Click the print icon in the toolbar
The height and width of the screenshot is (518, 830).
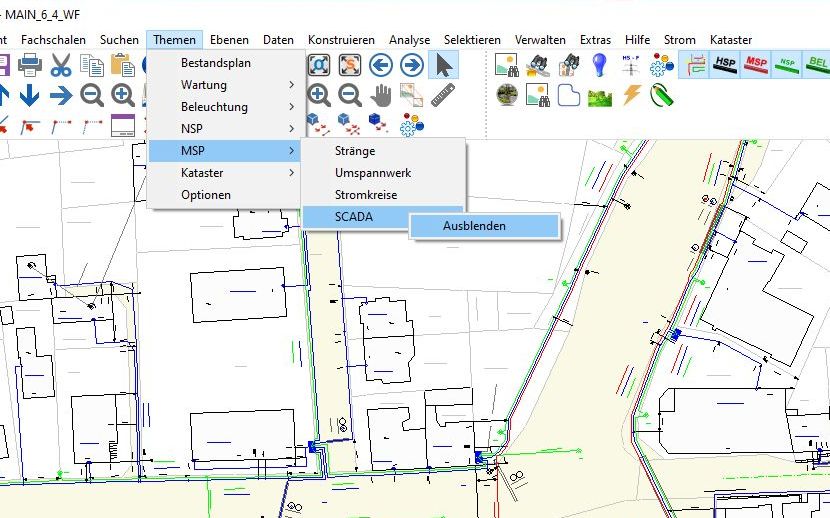tap(30, 66)
